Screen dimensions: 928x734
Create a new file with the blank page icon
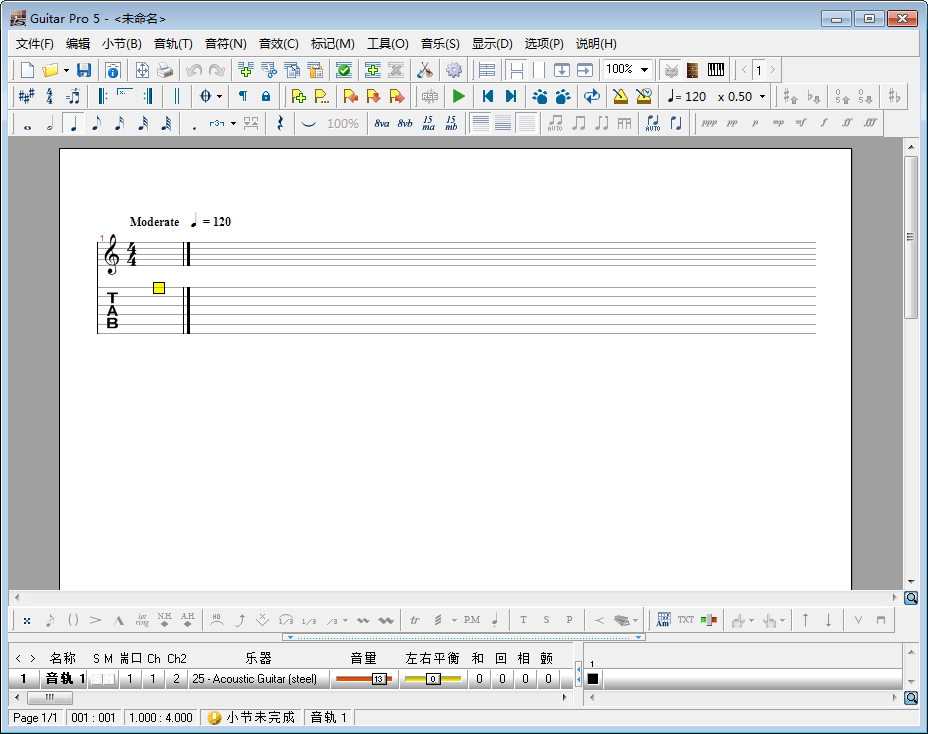pyautogui.click(x=27, y=70)
